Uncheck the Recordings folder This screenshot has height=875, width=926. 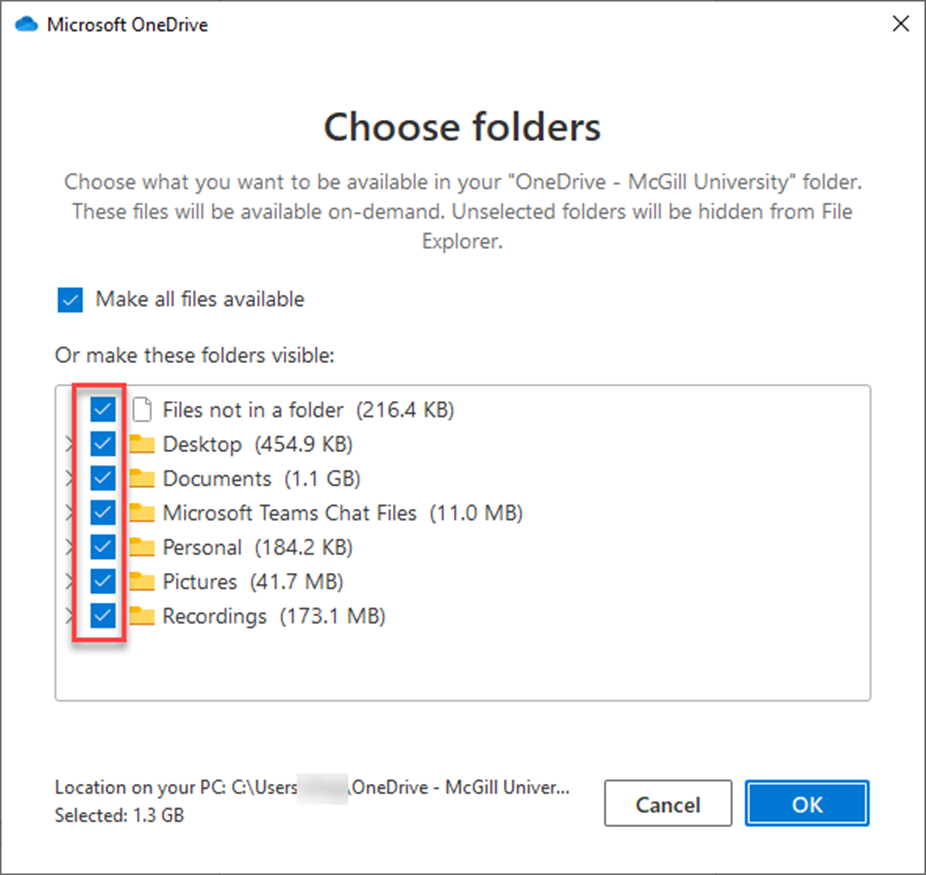[x=103, y=615]
